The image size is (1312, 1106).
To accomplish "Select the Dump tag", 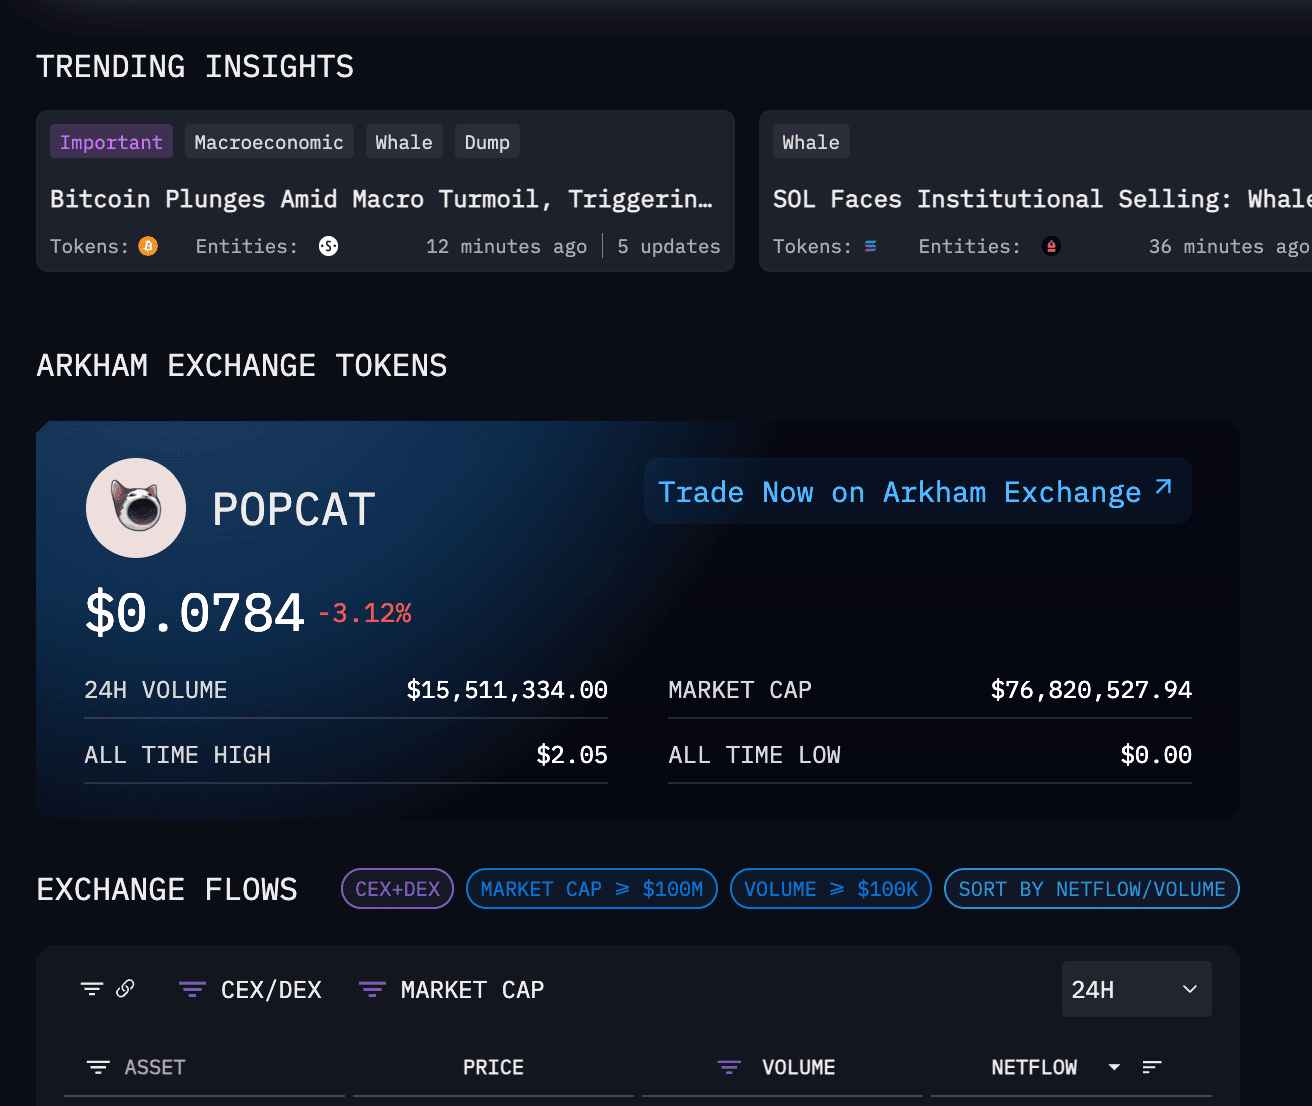I will click(x=487, y=142).
